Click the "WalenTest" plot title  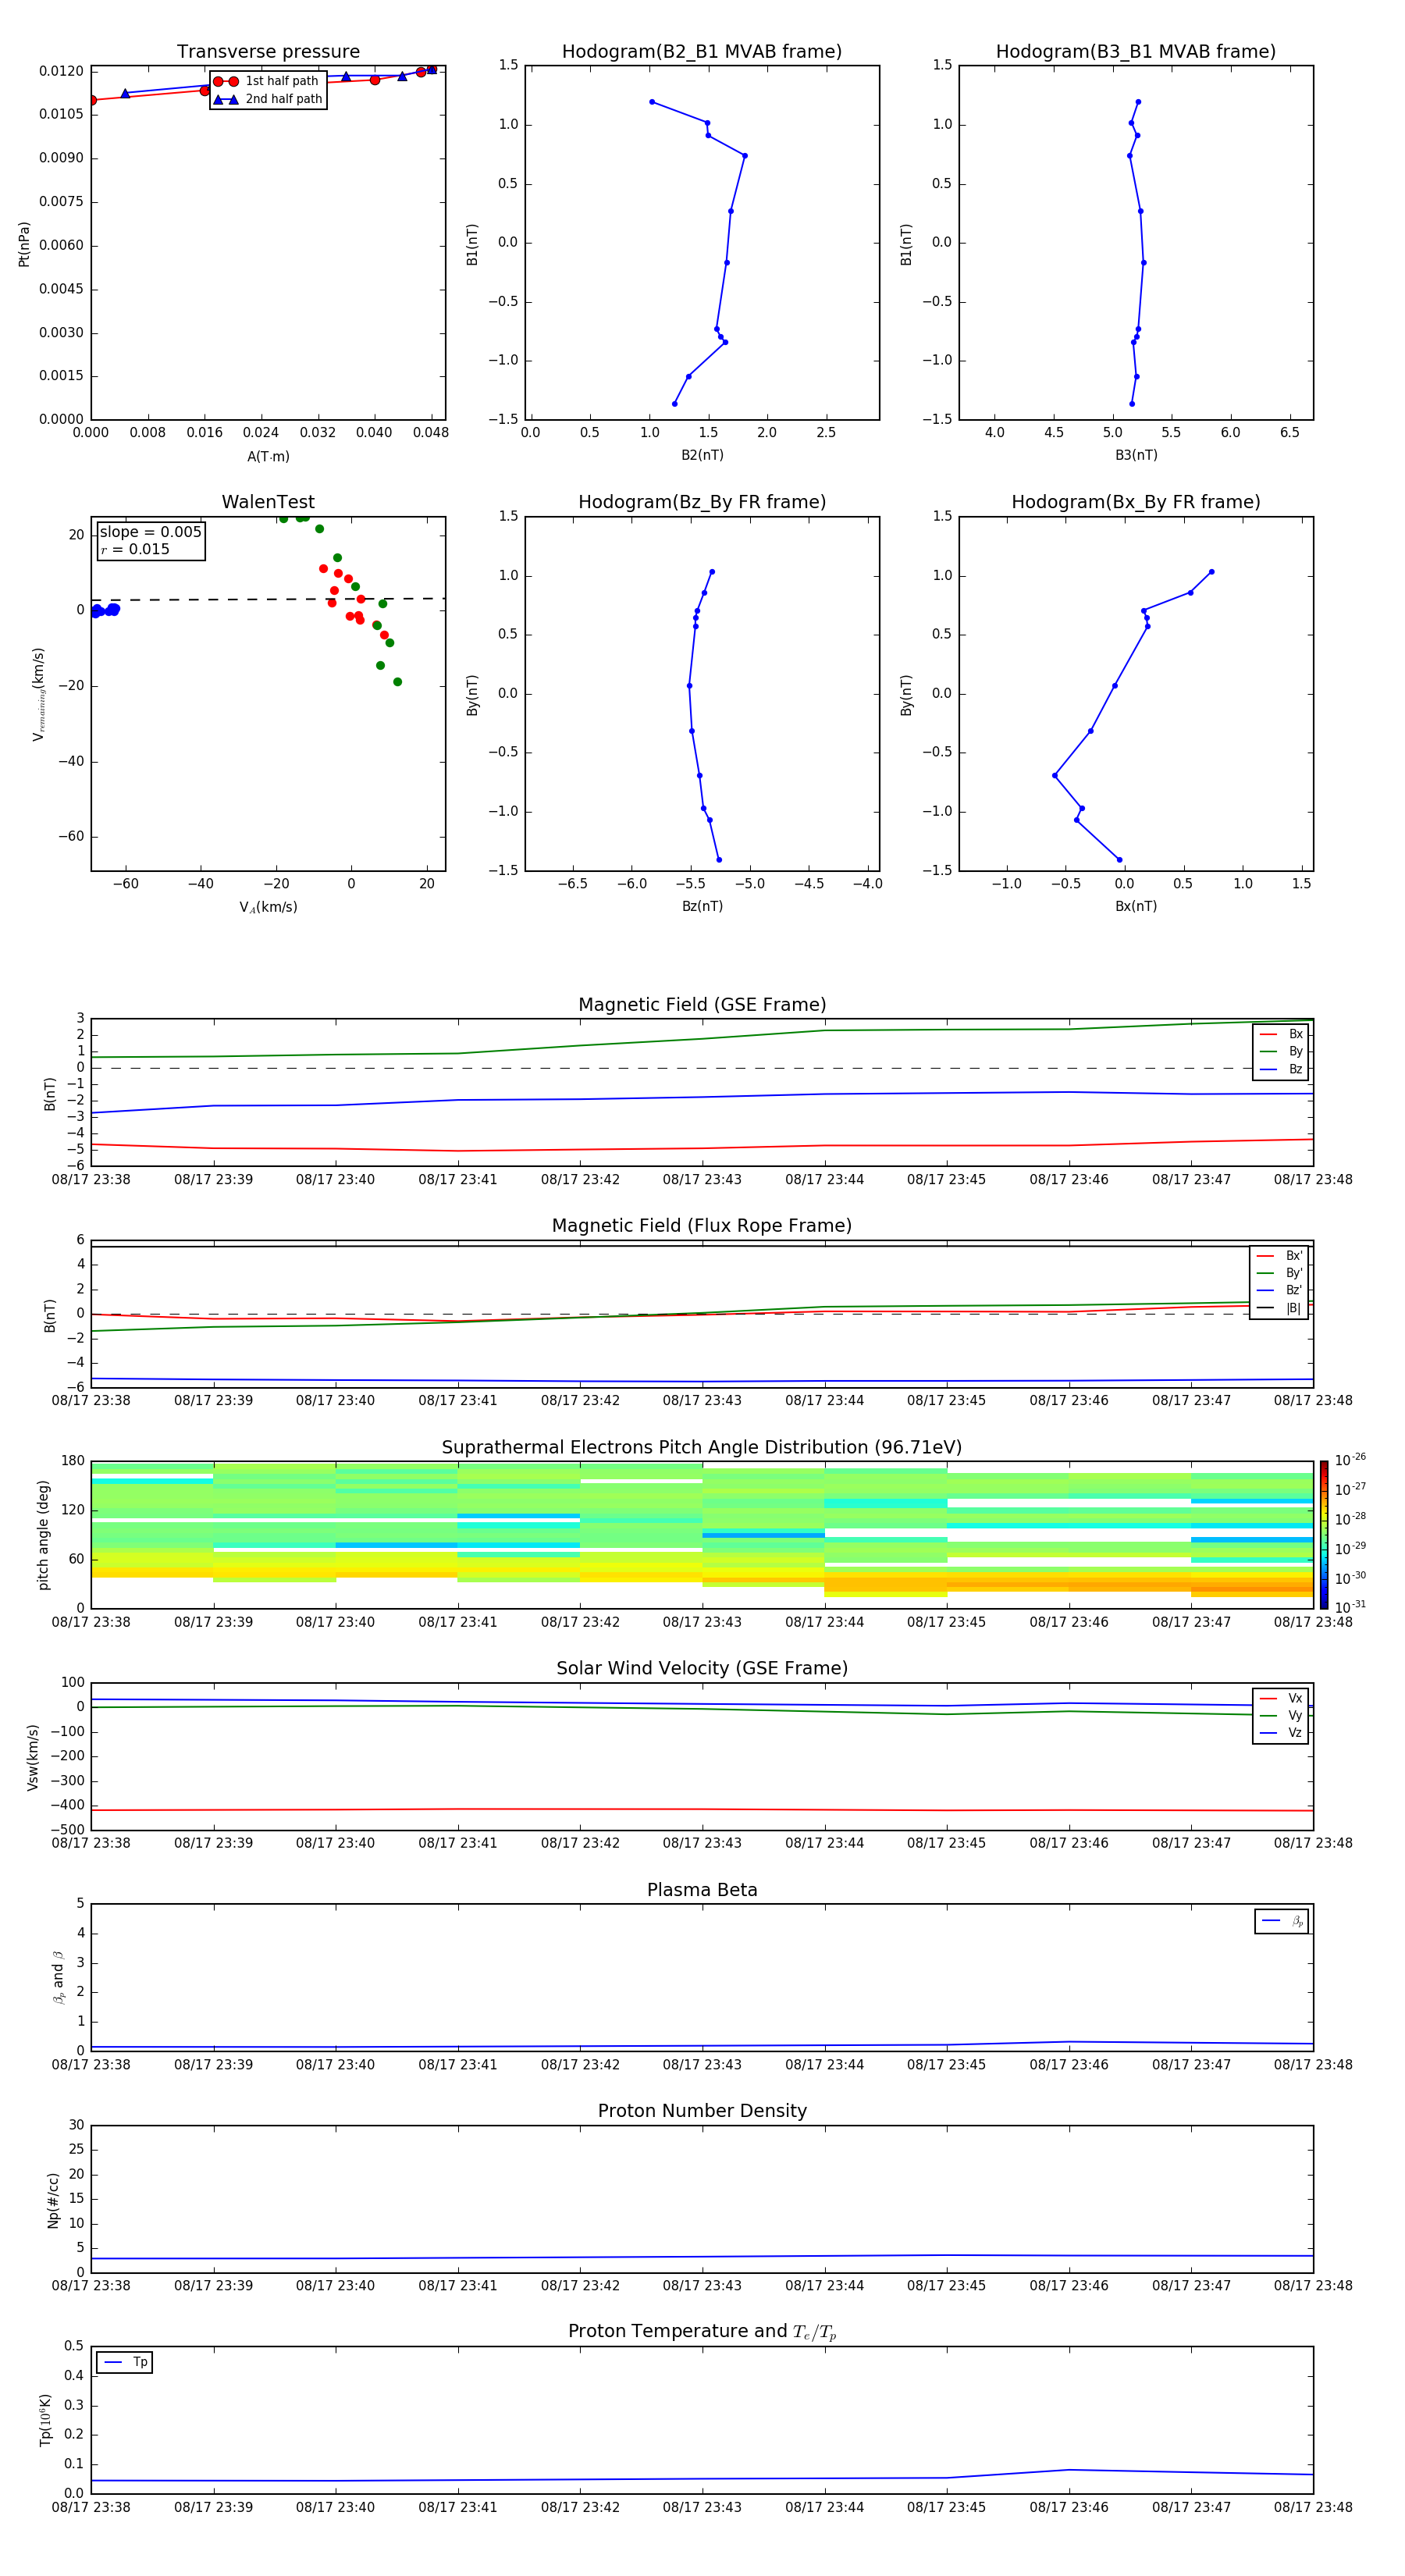pos(268,502)
